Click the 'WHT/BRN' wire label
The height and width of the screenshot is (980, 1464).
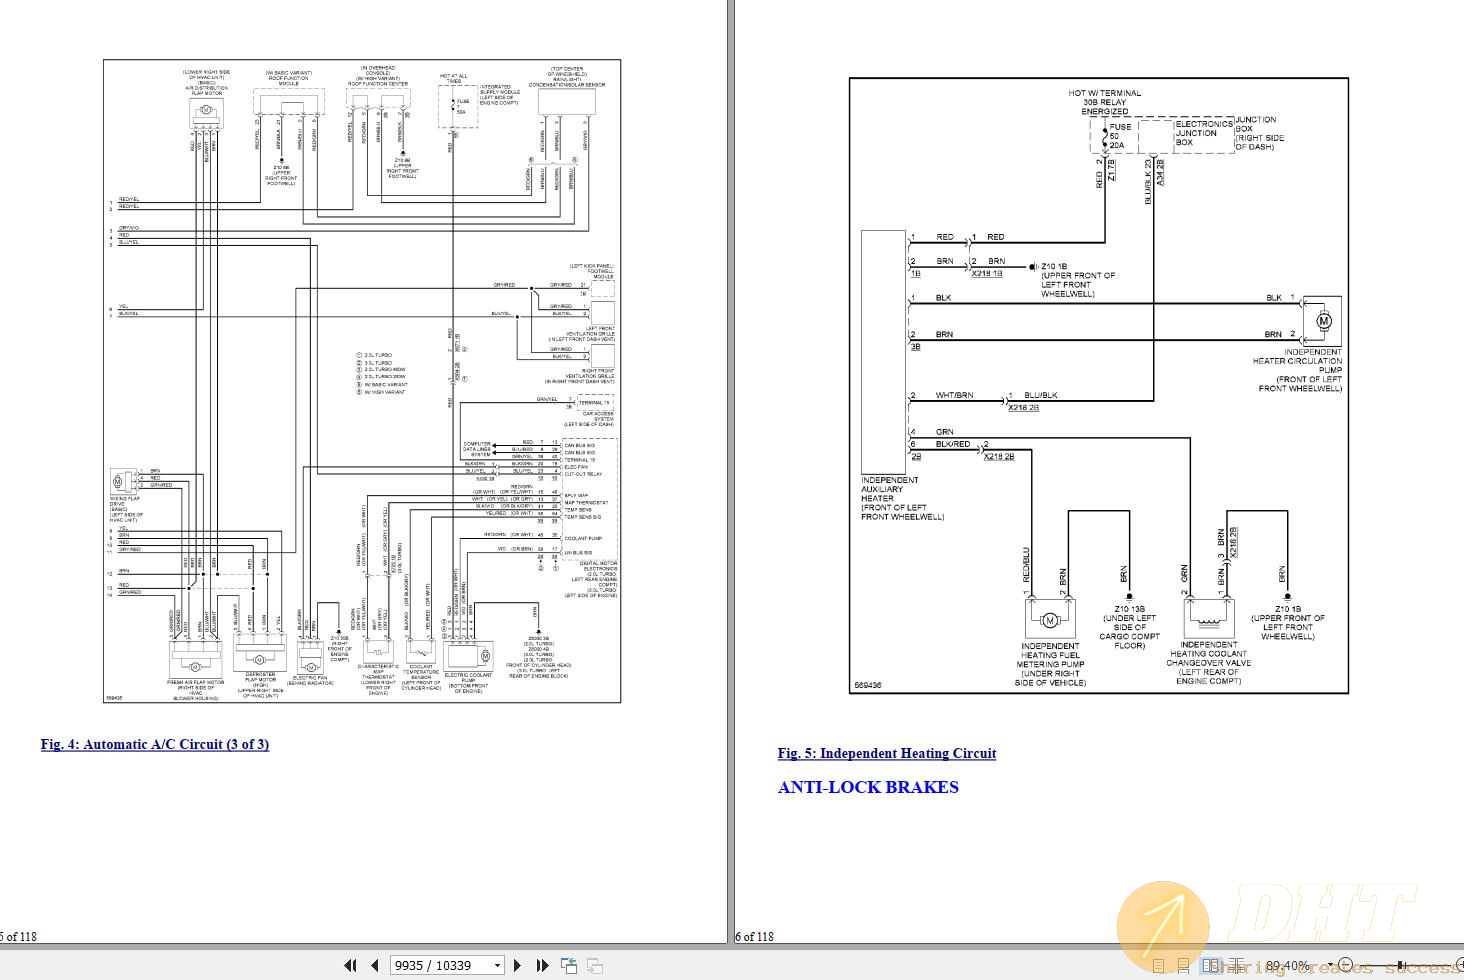click(954, 395)
